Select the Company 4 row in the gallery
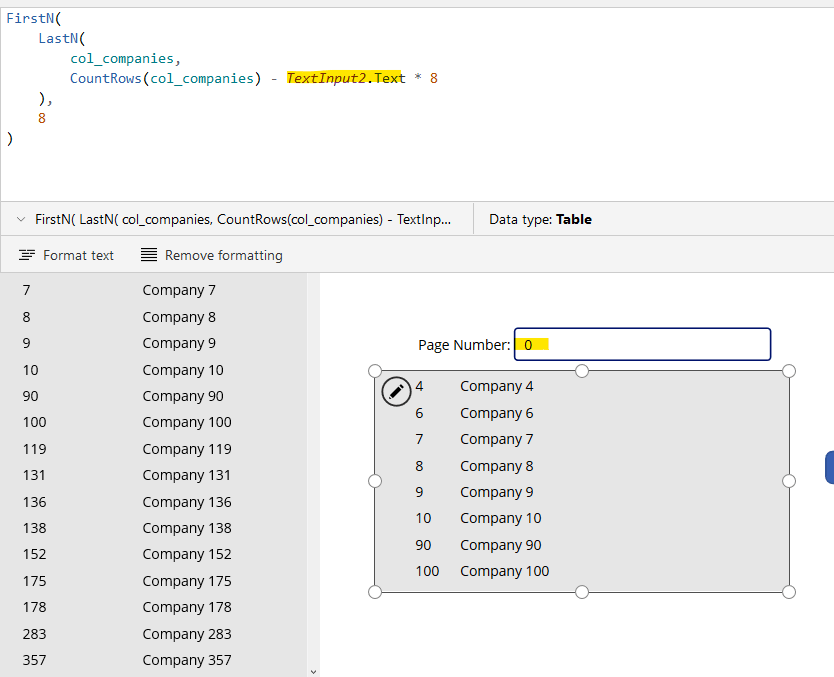The height and width of the screenshot is (677, 834). click(x=496, y=386)
